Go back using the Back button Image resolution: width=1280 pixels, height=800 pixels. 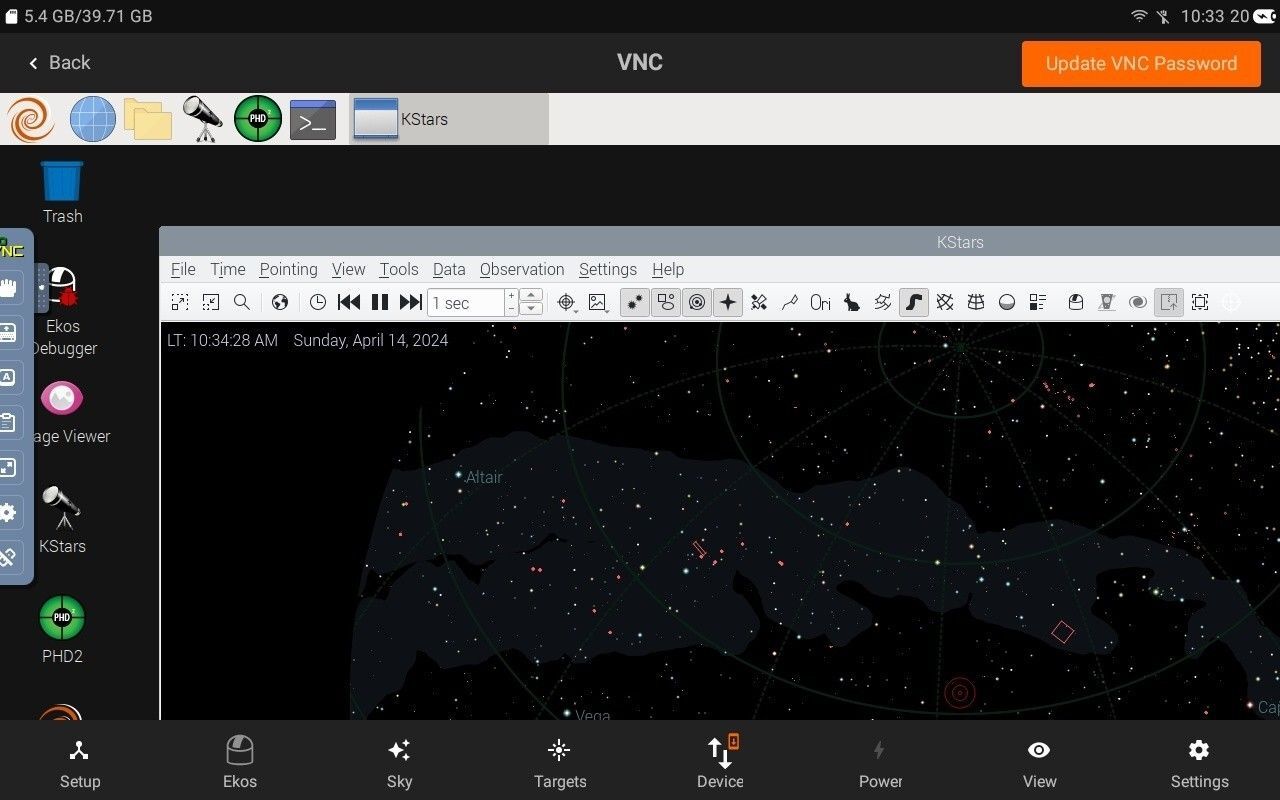(x=59, y=63)
